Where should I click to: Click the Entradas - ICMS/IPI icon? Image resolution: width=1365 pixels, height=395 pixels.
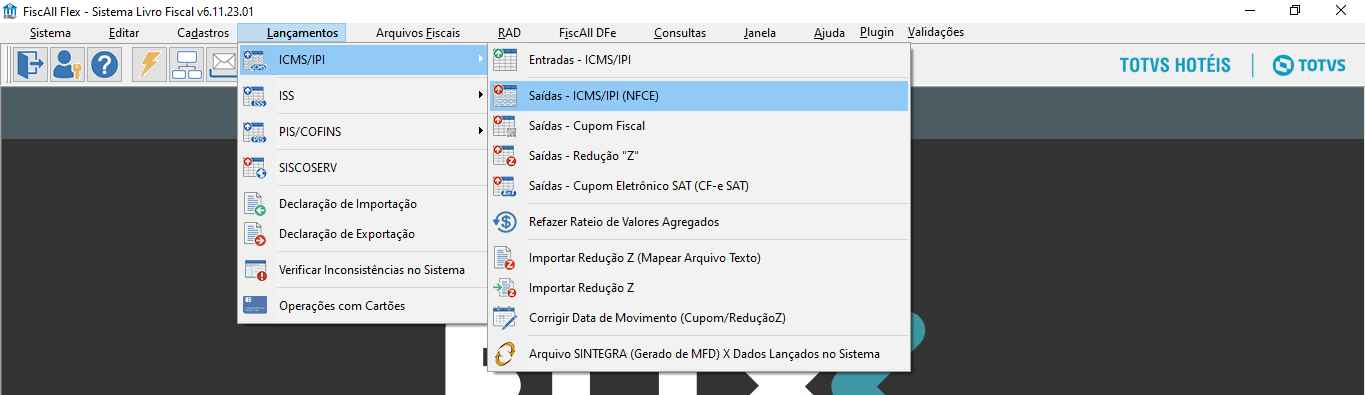505,60
